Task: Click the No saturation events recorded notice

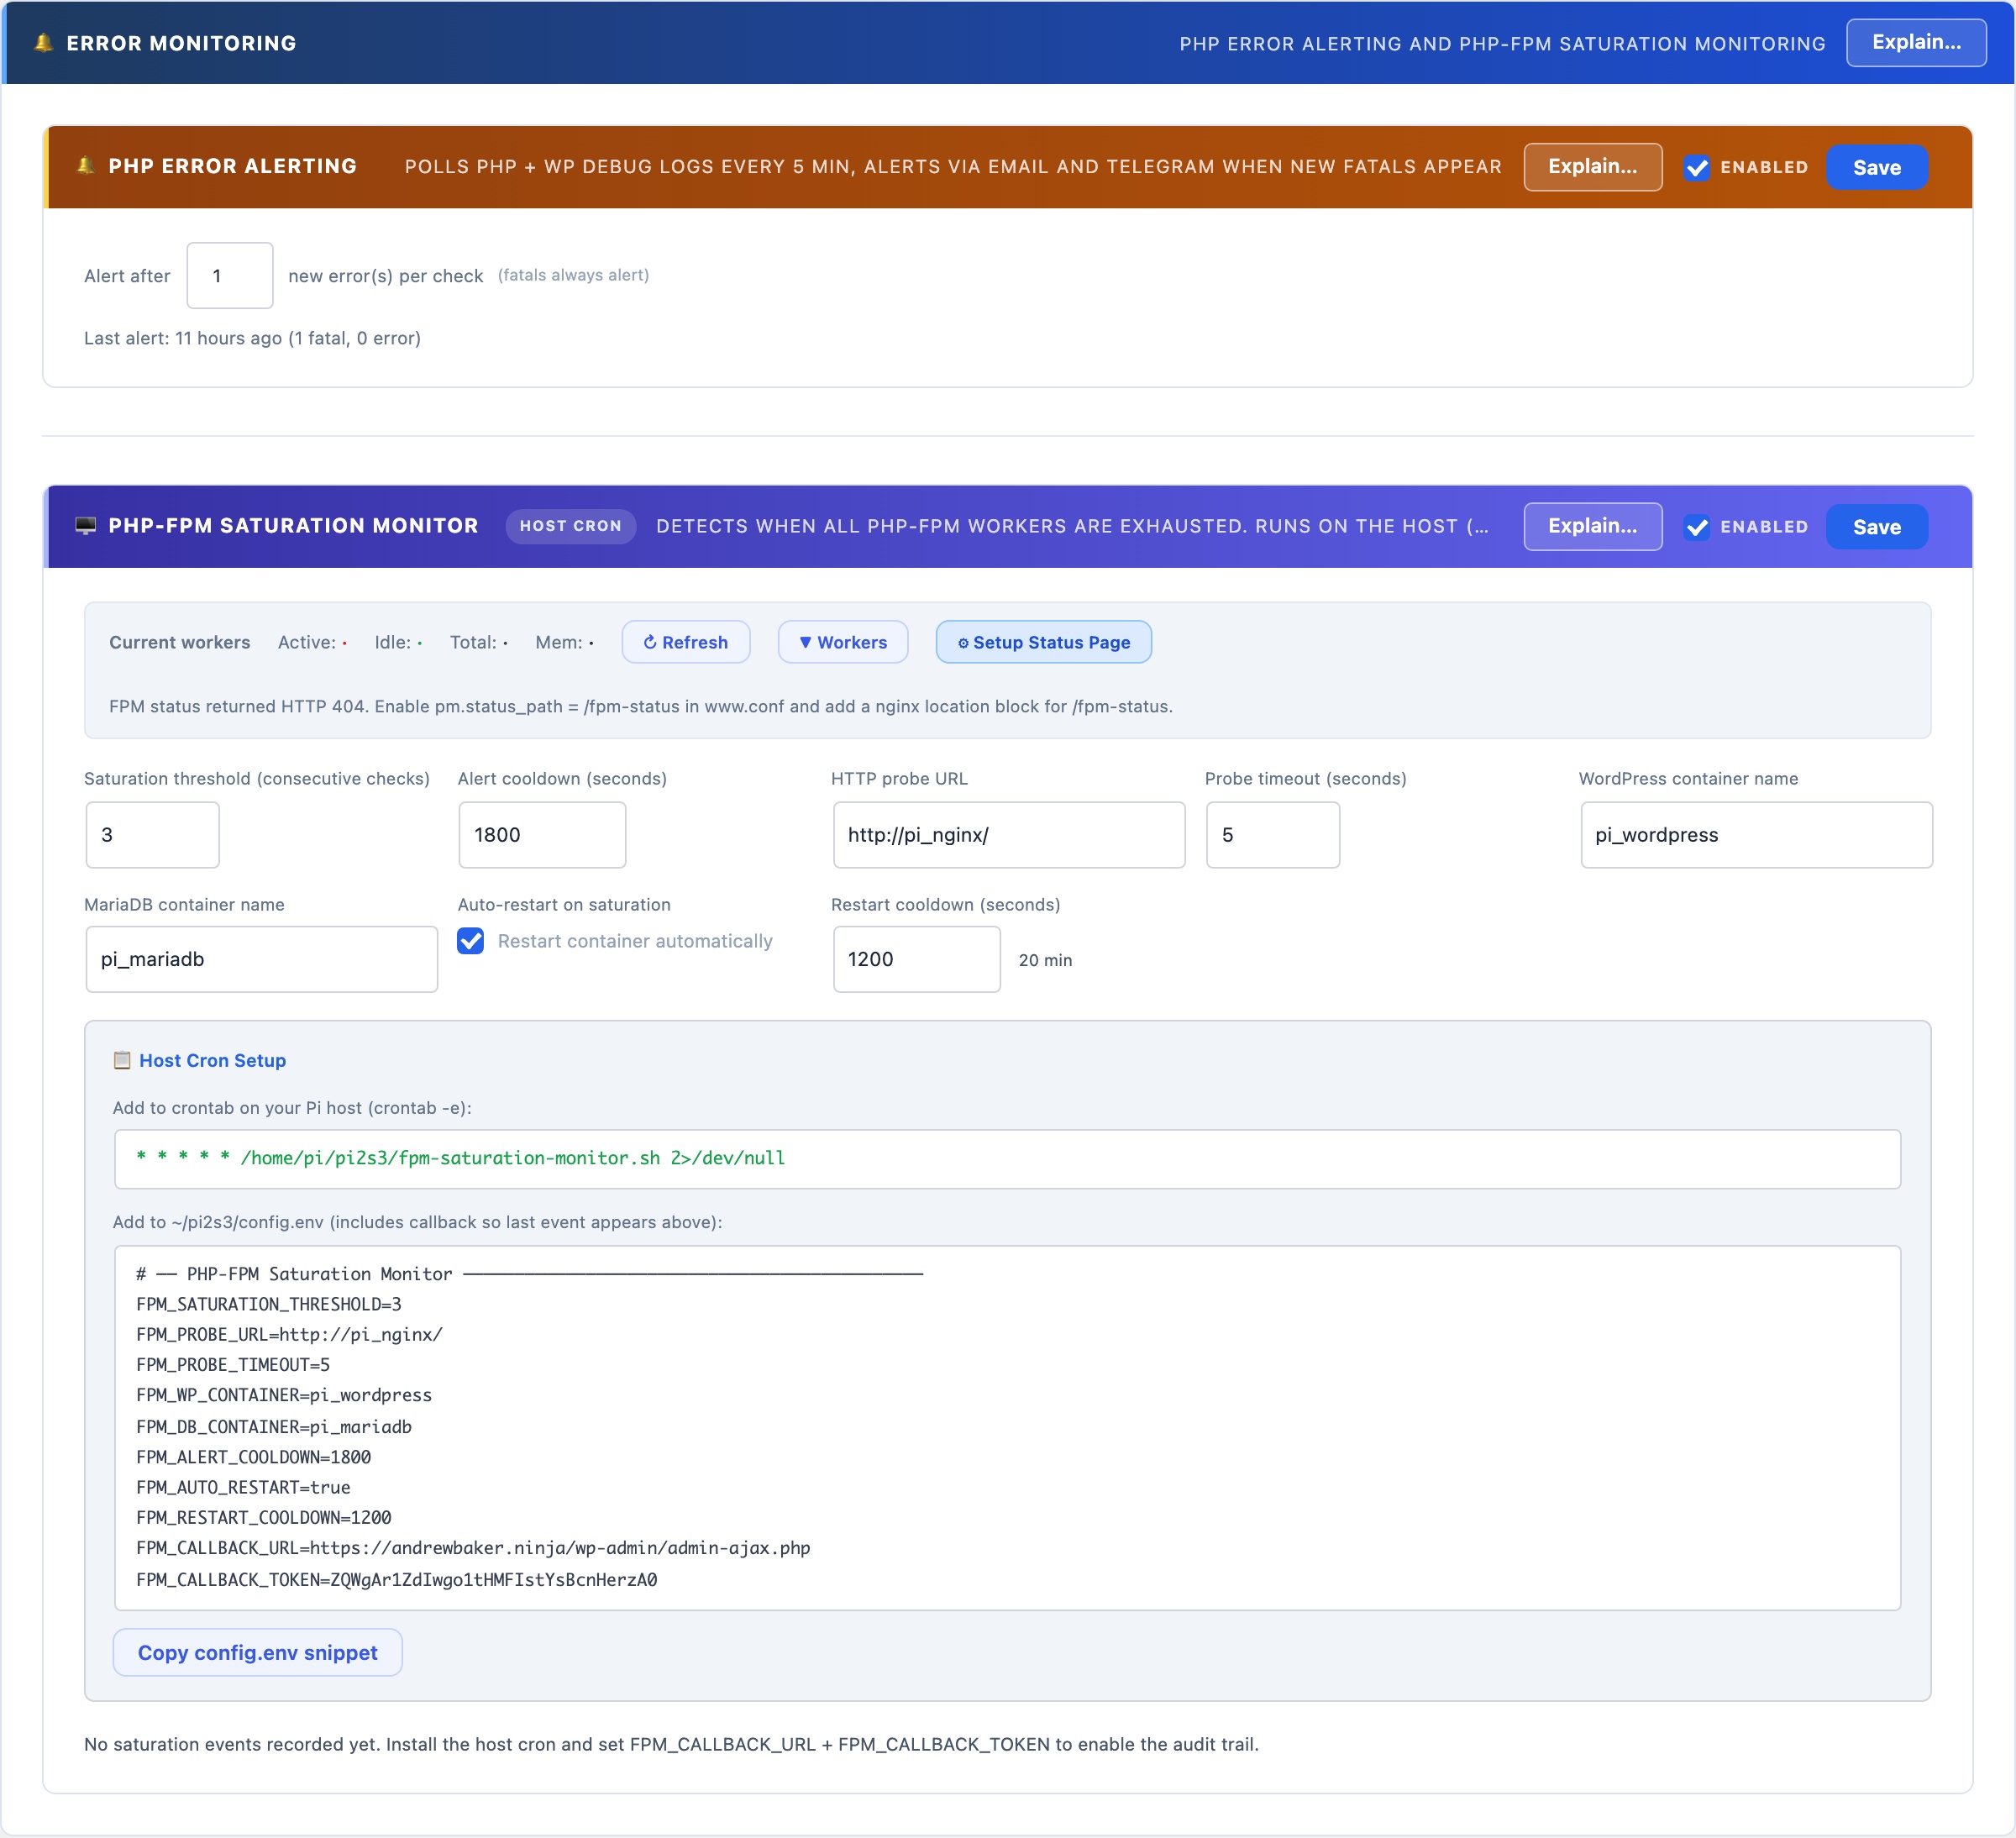Action: pyautogui.click(x=671, y=1744)
